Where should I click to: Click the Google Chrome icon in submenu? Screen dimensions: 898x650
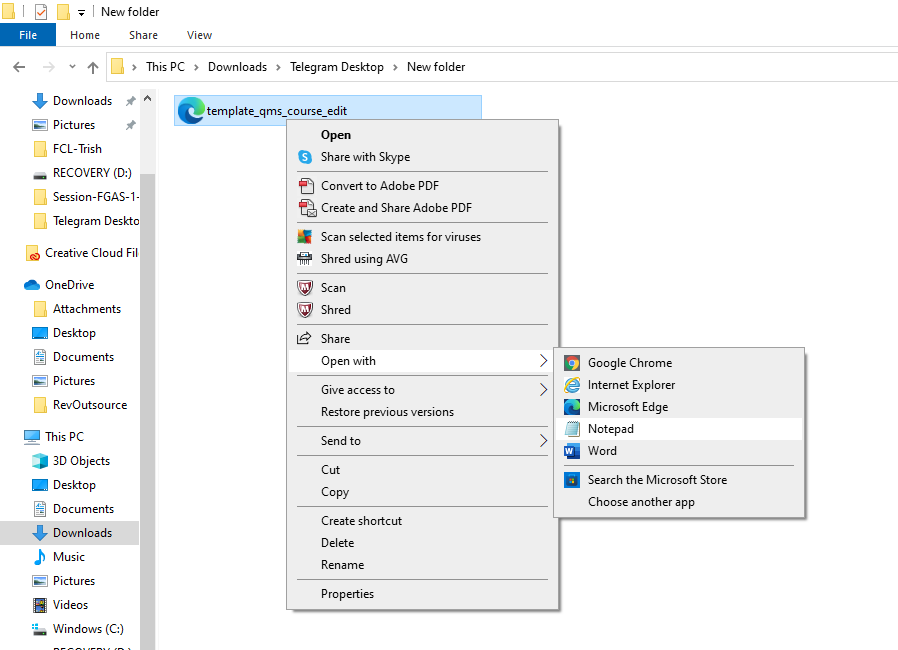point(572,363)
